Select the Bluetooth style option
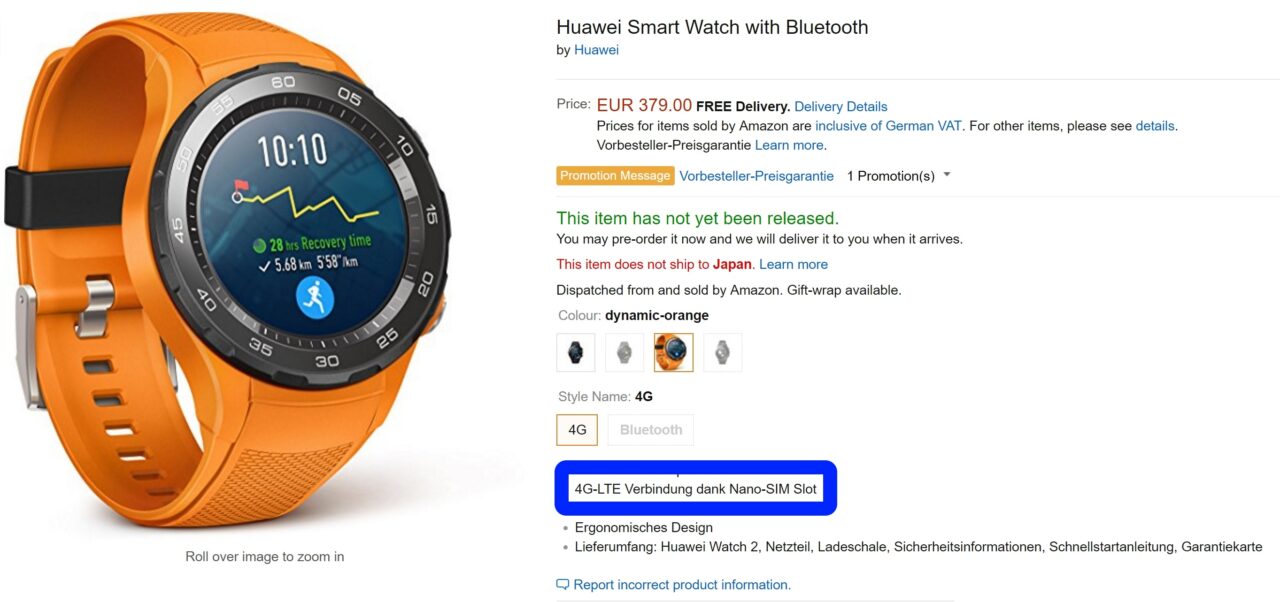The image size is (1280, 602). tap(651, 430)
